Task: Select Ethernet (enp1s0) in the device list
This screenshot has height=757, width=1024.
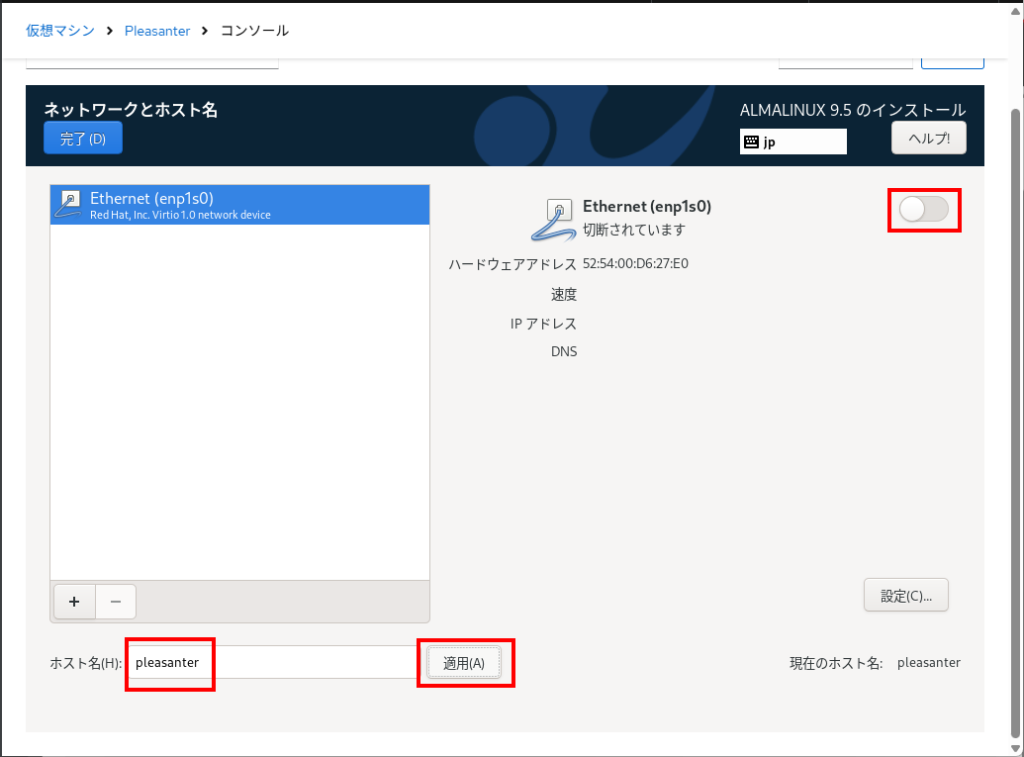Action: pos(240,205)
